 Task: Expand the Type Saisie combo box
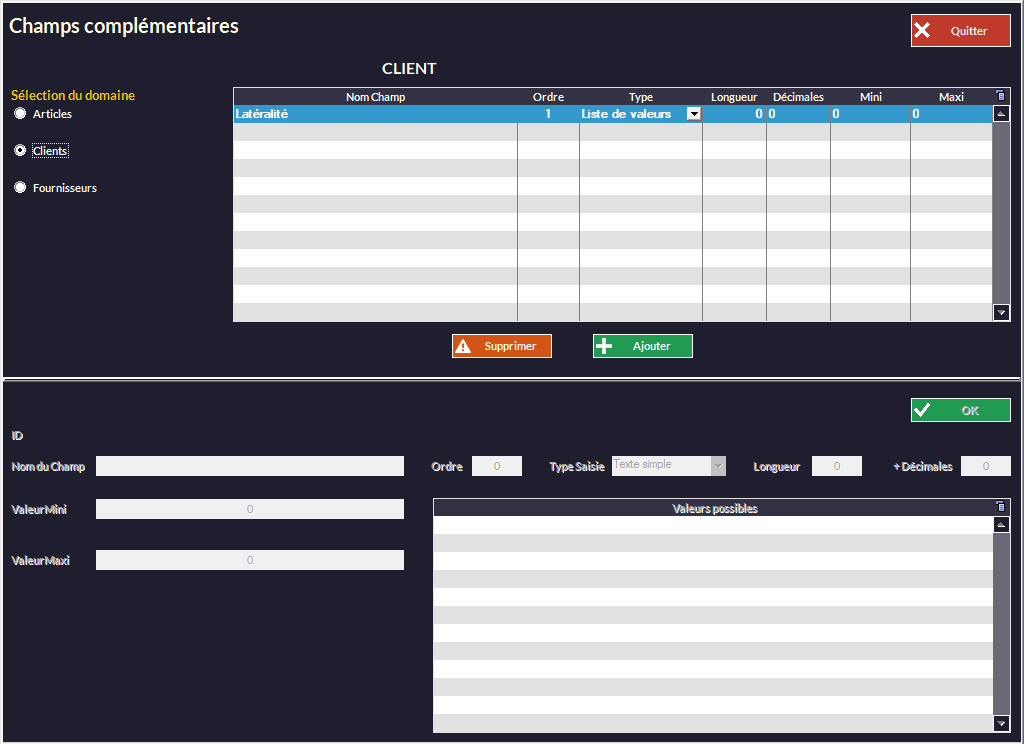coord(718,466)
